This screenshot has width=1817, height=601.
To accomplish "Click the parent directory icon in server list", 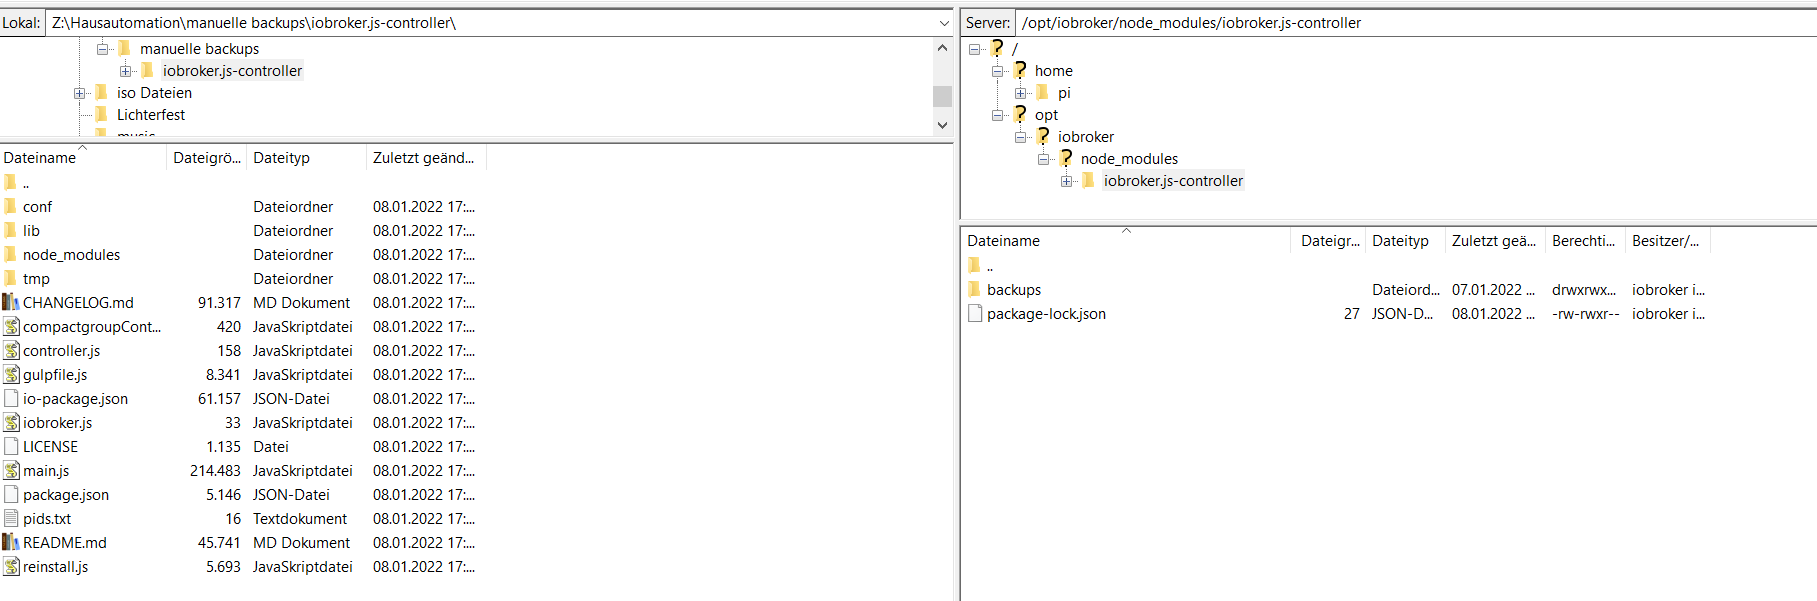I will [x=974, y=265].
